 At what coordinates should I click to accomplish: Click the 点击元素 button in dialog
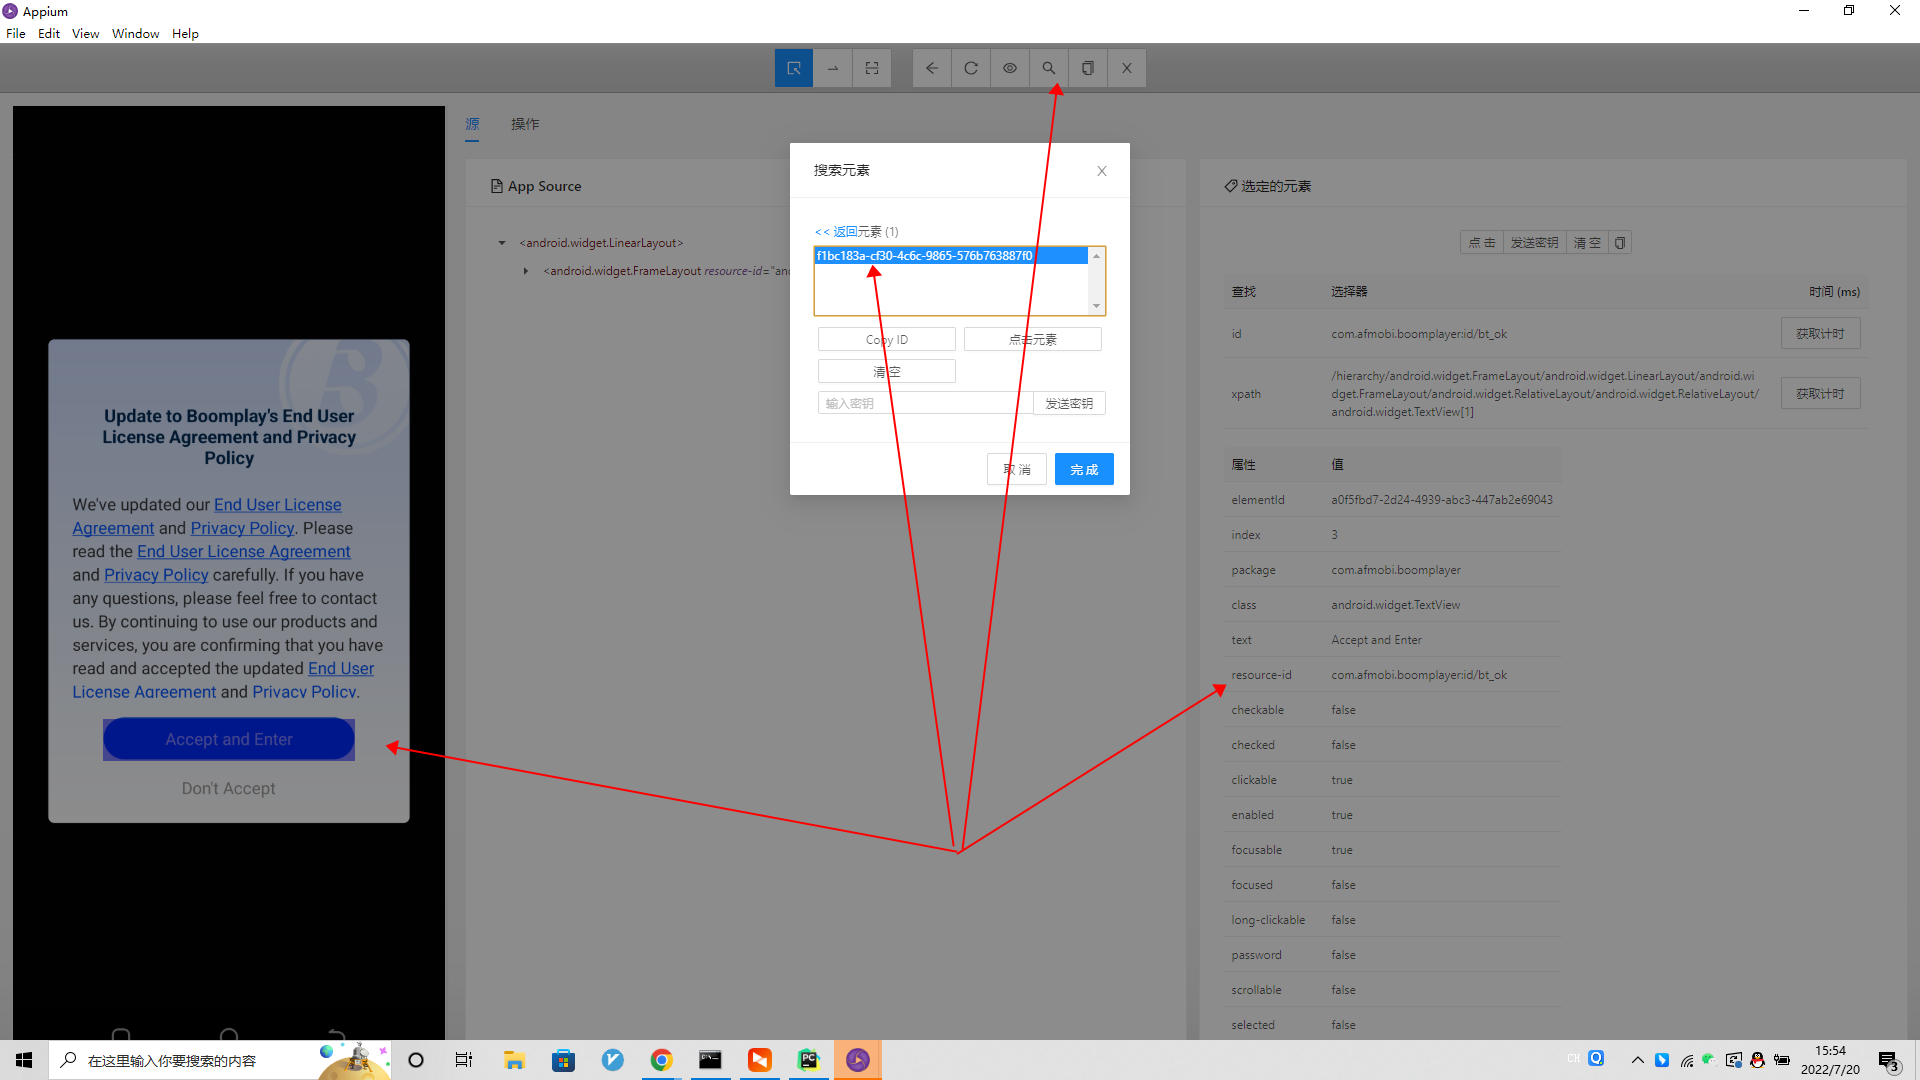pos(1033,340)
